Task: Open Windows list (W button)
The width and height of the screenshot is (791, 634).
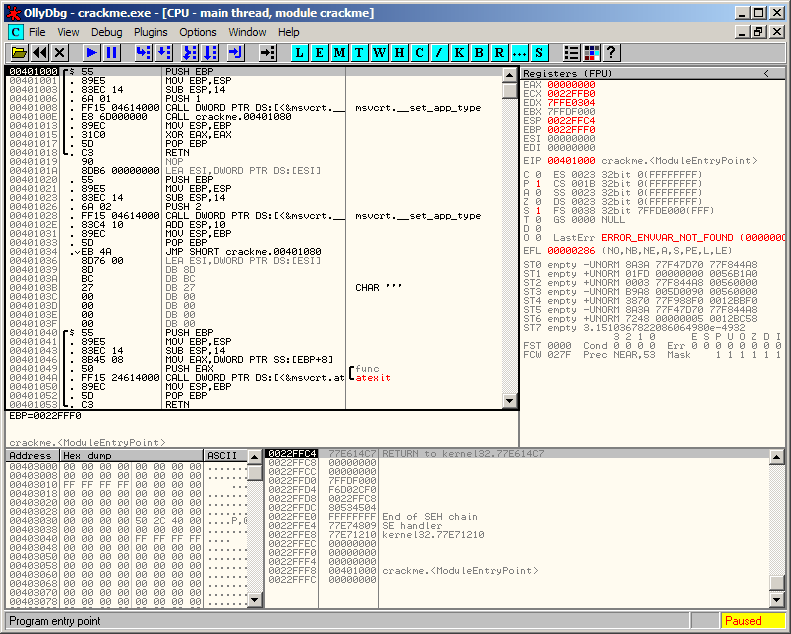Action: pyautogui.click(x=379, y=52)
